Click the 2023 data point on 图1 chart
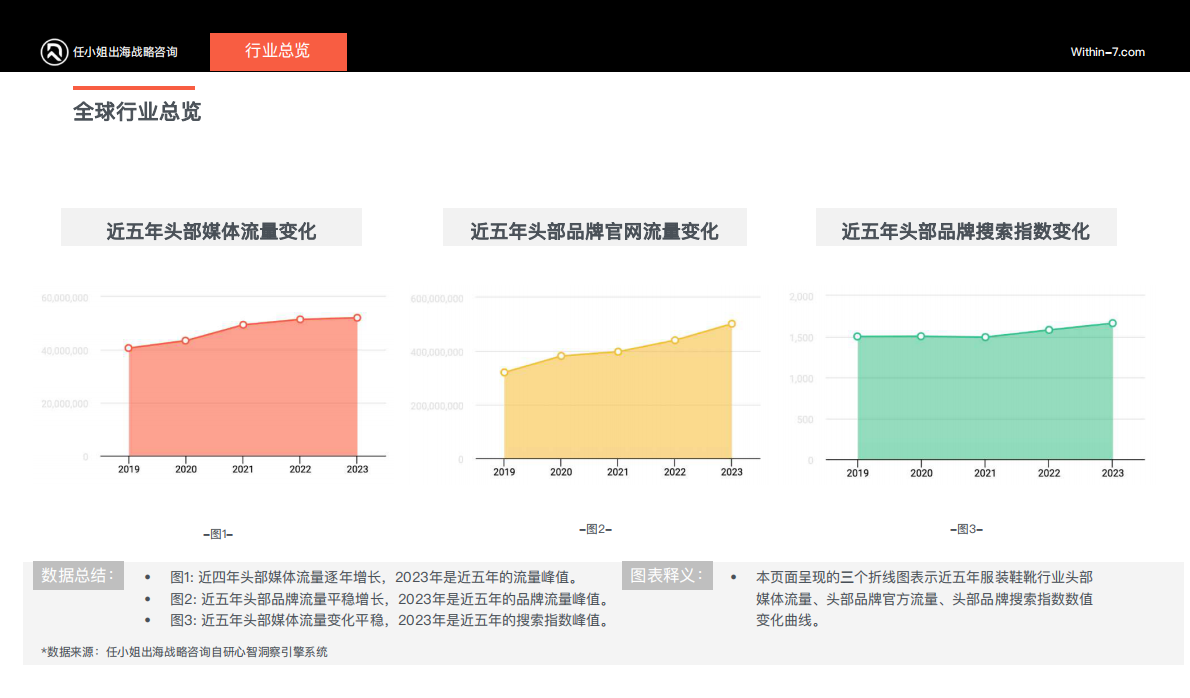Viewport: 1190px width, 698px height. pyautogui.click(x=357, y=318)
